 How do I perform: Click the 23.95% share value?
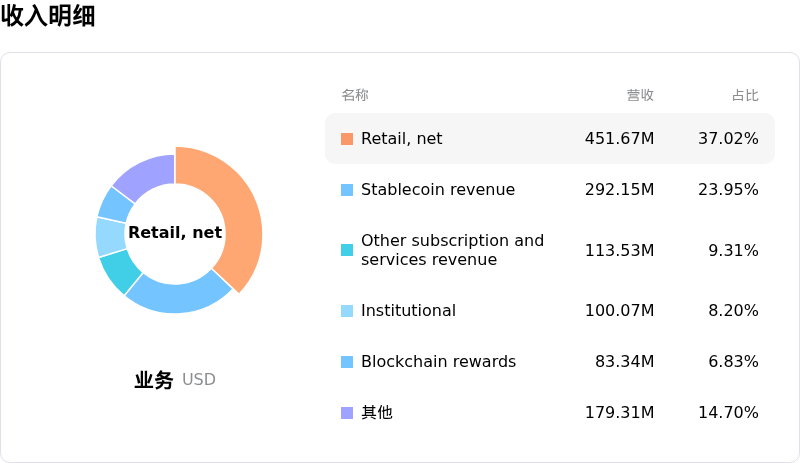coord(728,190)
